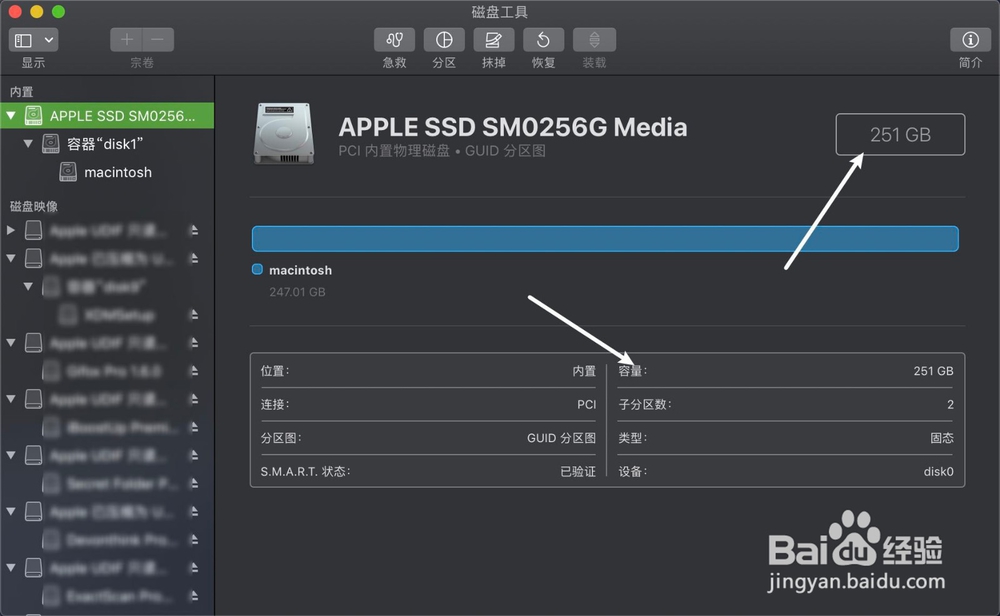1000x616 pixels.
Task: Eject the BoostUp Premi... volume
Action: [x=194, y=427]
